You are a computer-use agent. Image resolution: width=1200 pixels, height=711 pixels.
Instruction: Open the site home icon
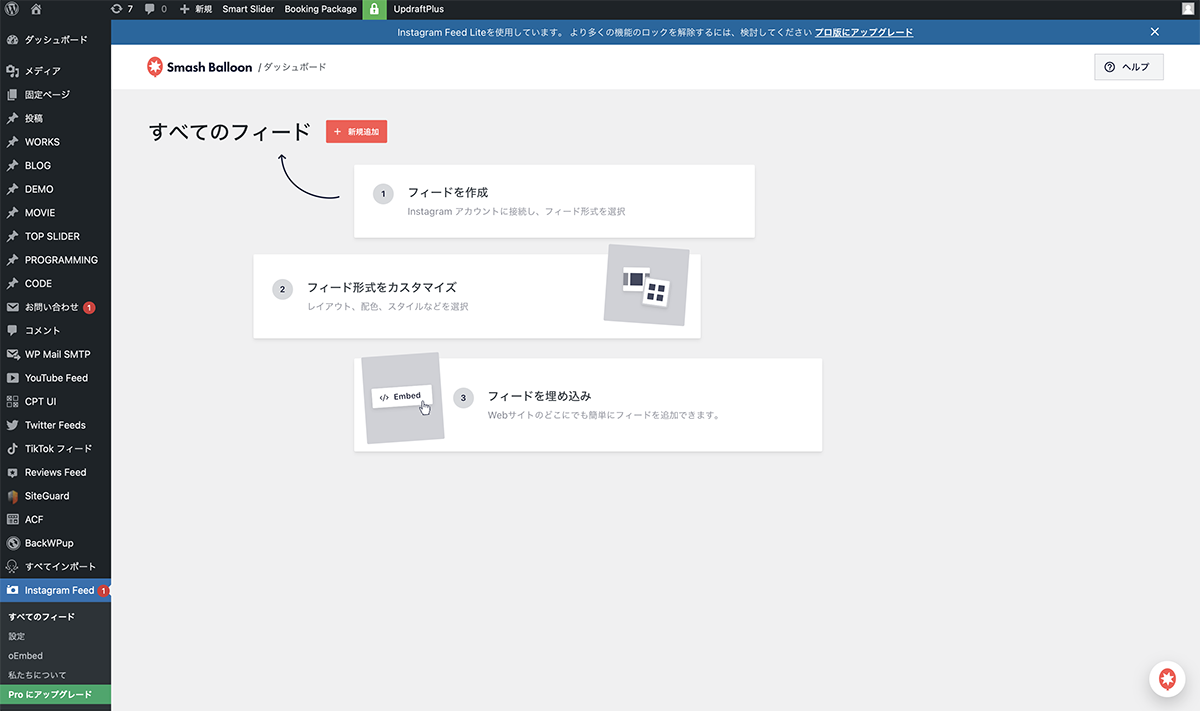click(36, 9)
